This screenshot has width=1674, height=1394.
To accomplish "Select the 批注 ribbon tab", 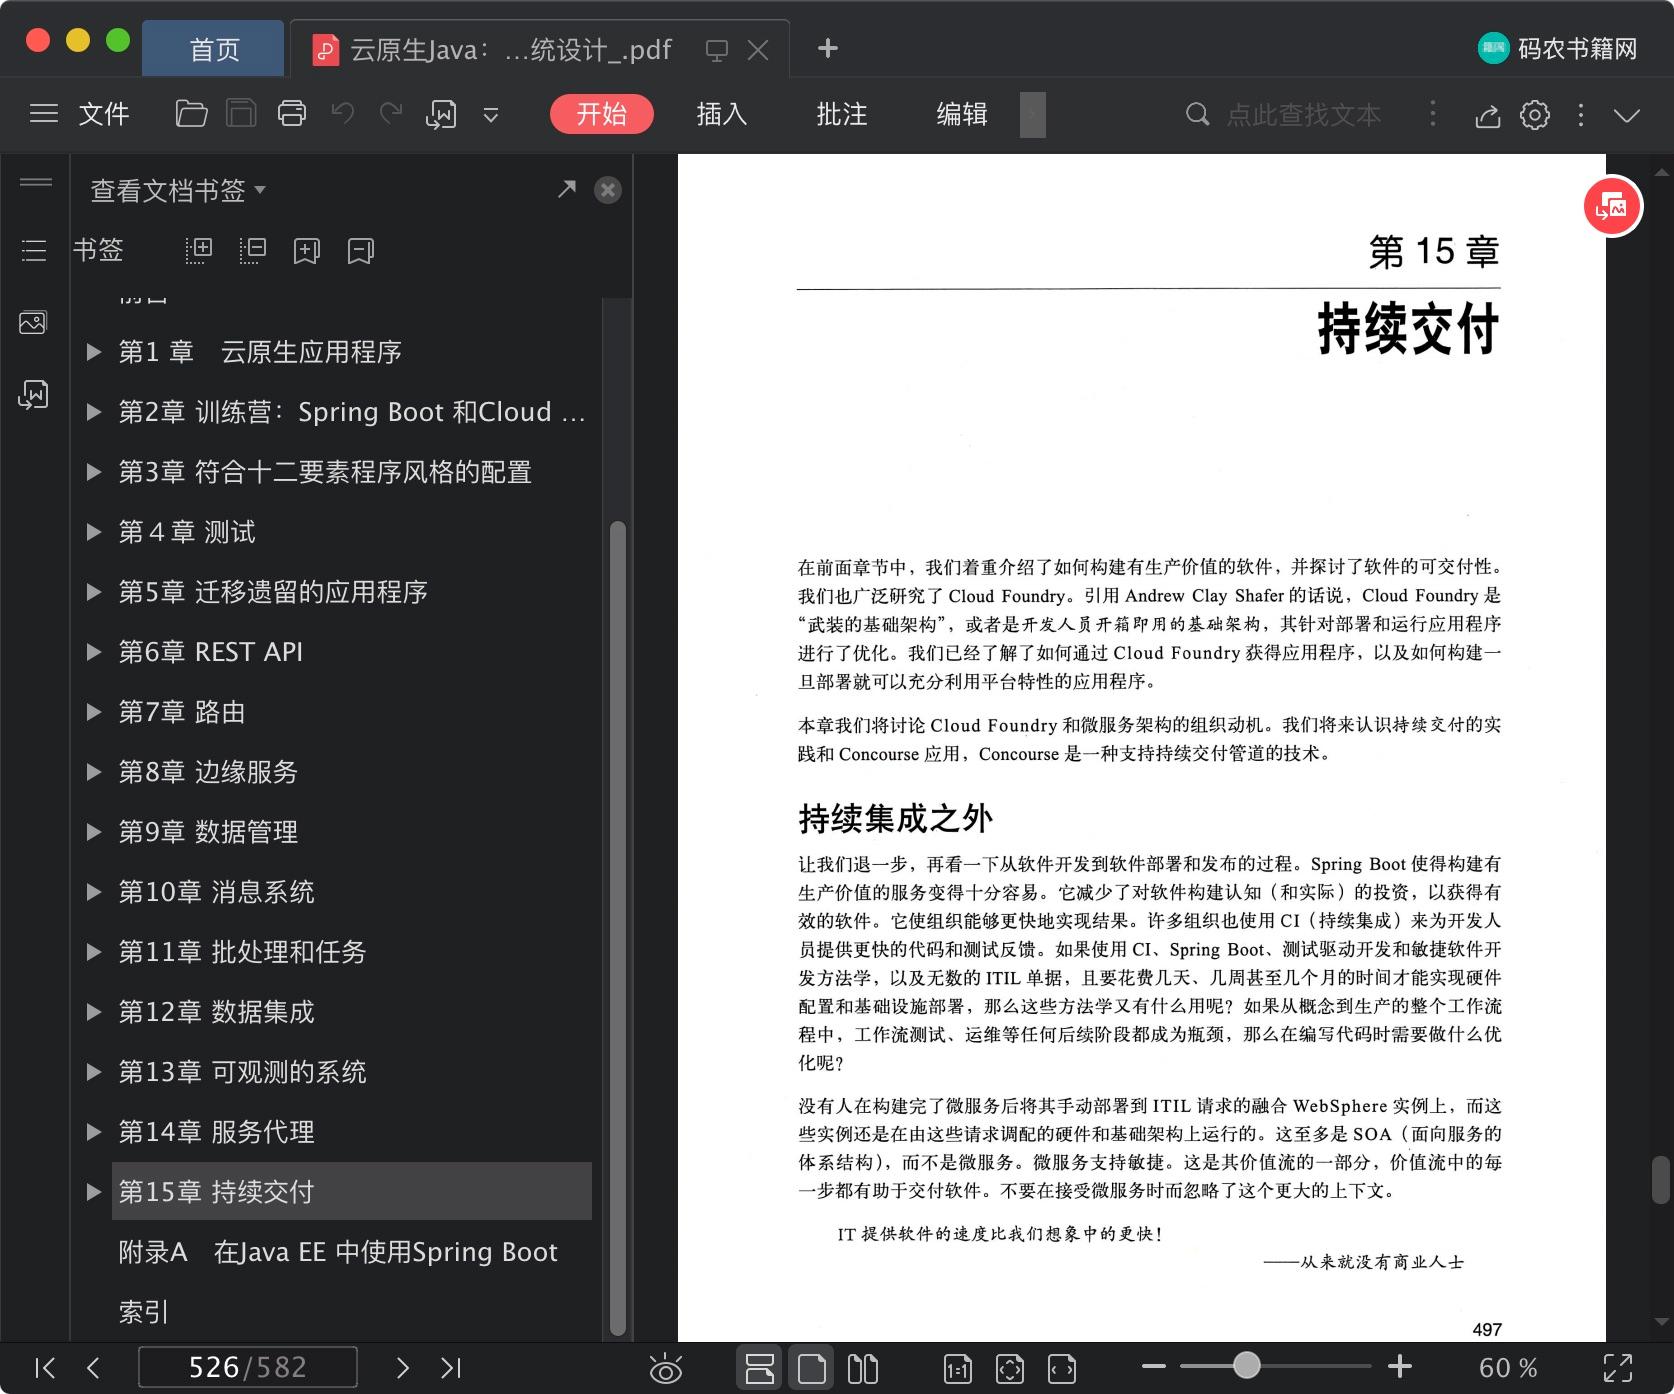I will [x=841, y=114].
